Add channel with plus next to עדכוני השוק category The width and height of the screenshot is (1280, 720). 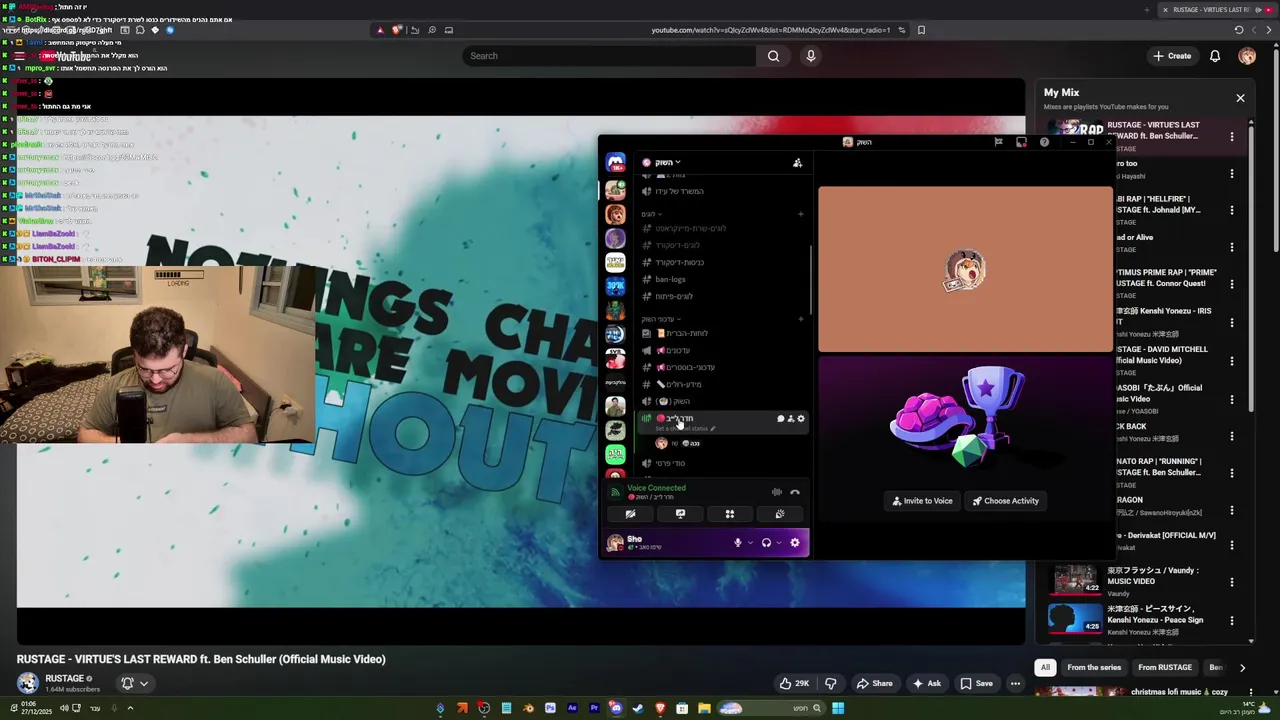click(801, 319)
